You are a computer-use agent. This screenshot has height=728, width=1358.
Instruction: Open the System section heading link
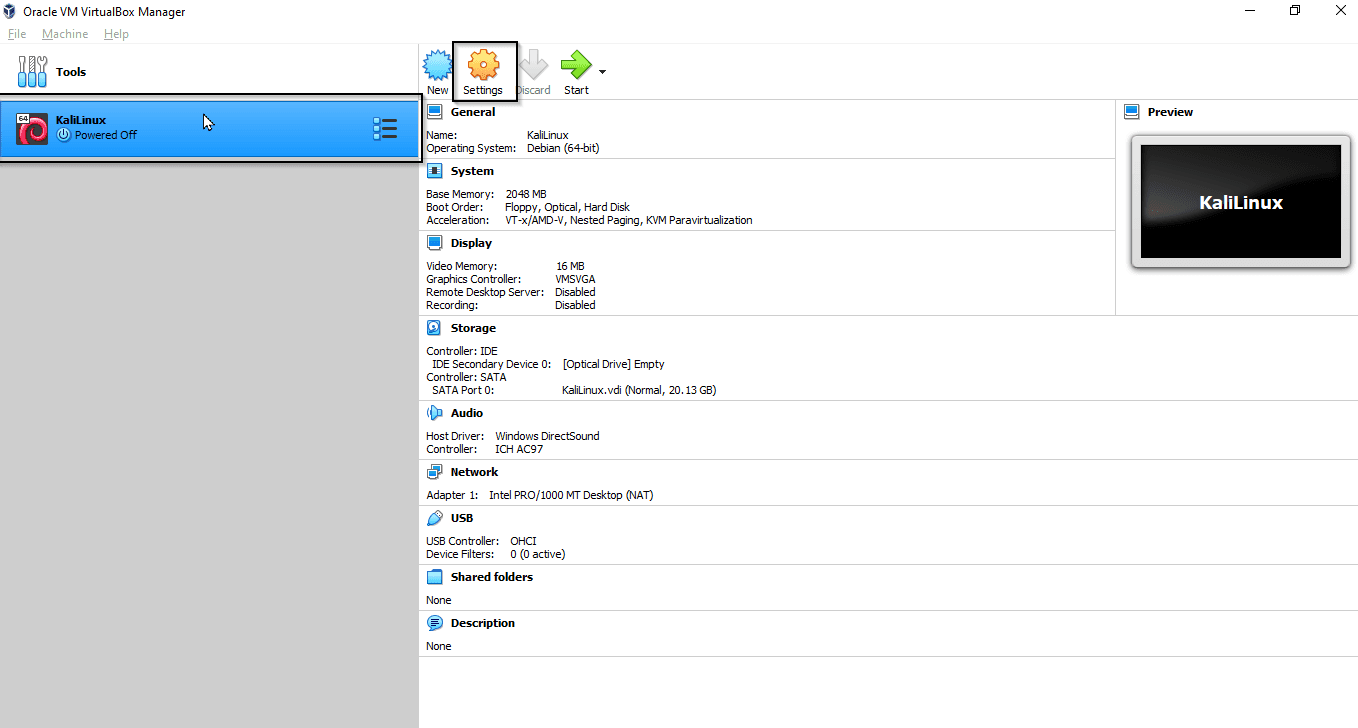pyautogui.click(x=472, y=171)
